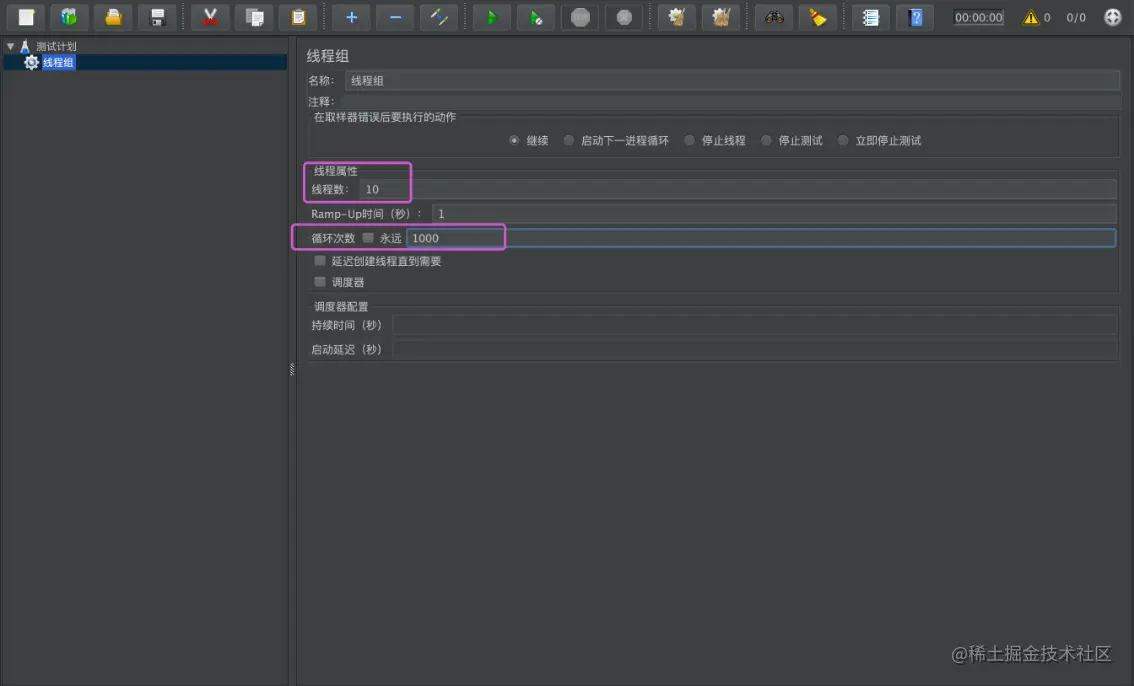This screenshot has height=686, width=1134.
Task: Click the 线程属性 section label
Action: click(x=336, y=171)
